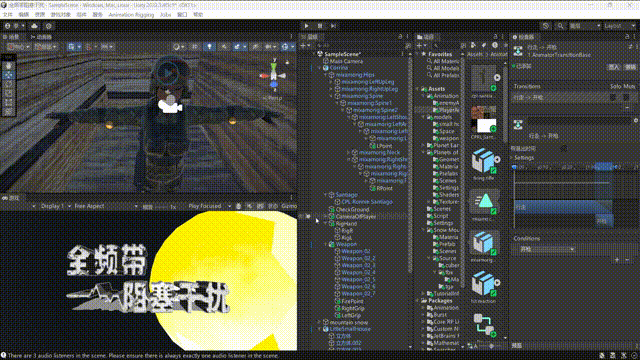Switch to the Animator tab
The image size is (640, 360).
click(41, 37)
